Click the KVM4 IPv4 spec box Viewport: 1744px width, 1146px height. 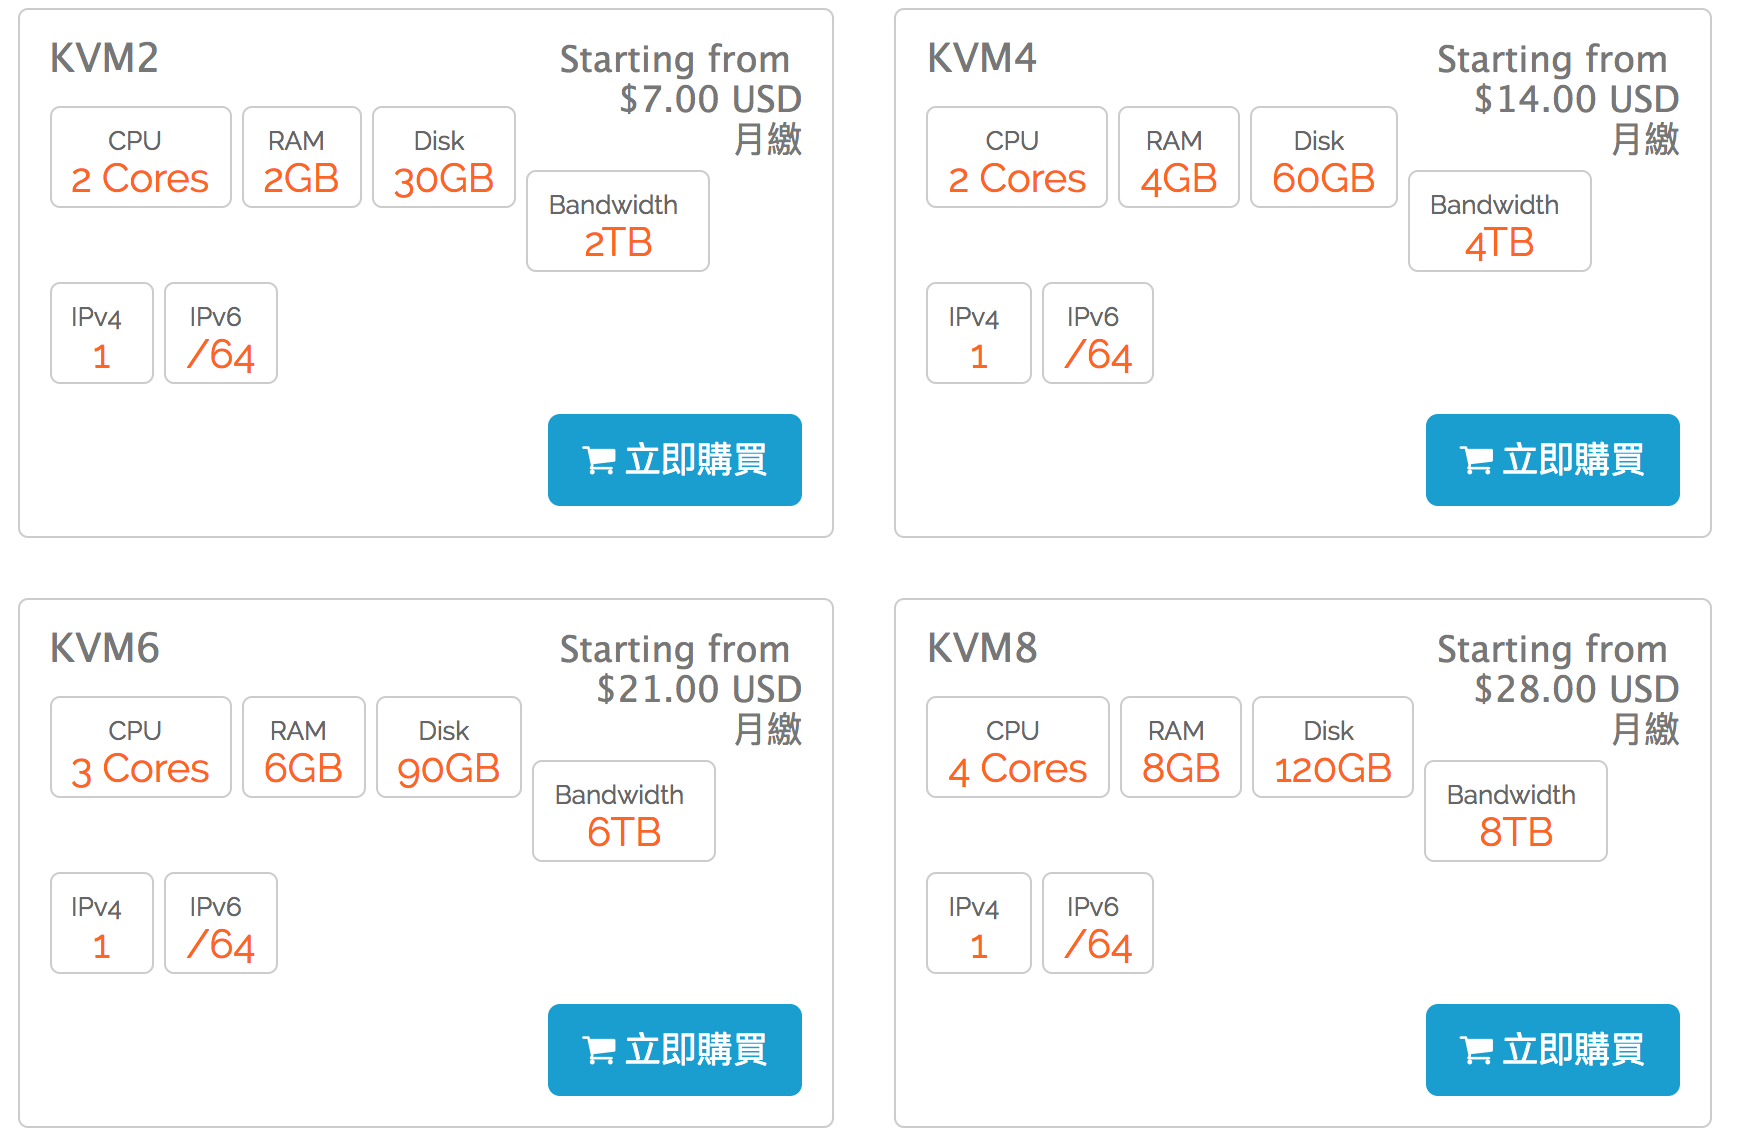coord(978,334)
